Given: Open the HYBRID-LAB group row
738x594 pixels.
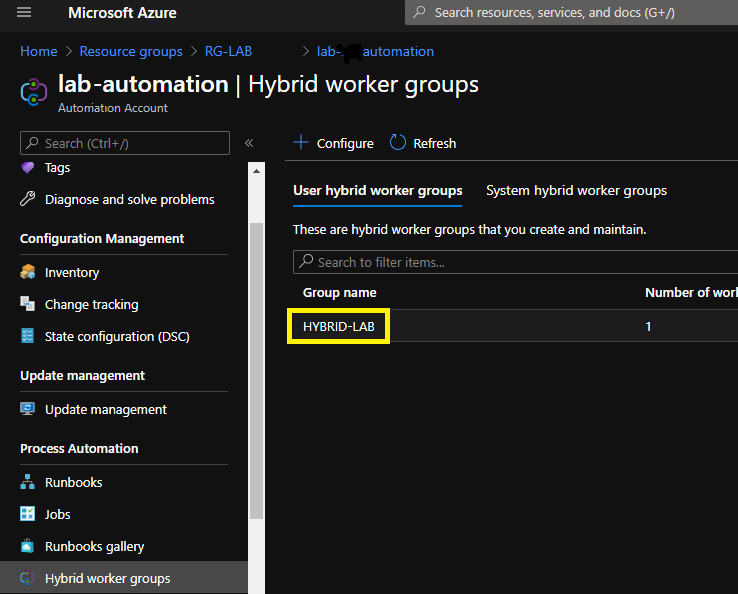Looking at the screenshot, I should [512, 326].
